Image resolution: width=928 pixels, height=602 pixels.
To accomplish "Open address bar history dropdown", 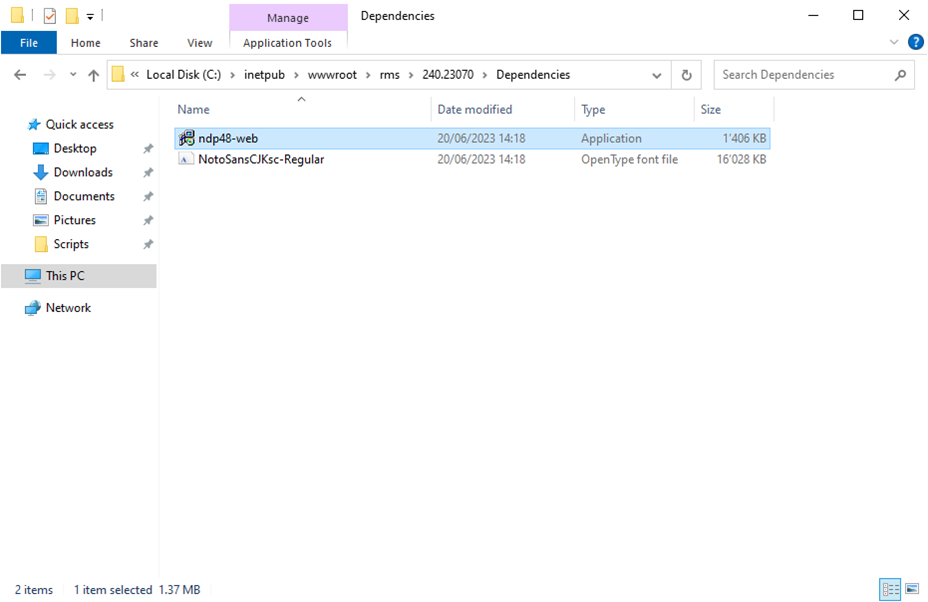I will 656,75.
